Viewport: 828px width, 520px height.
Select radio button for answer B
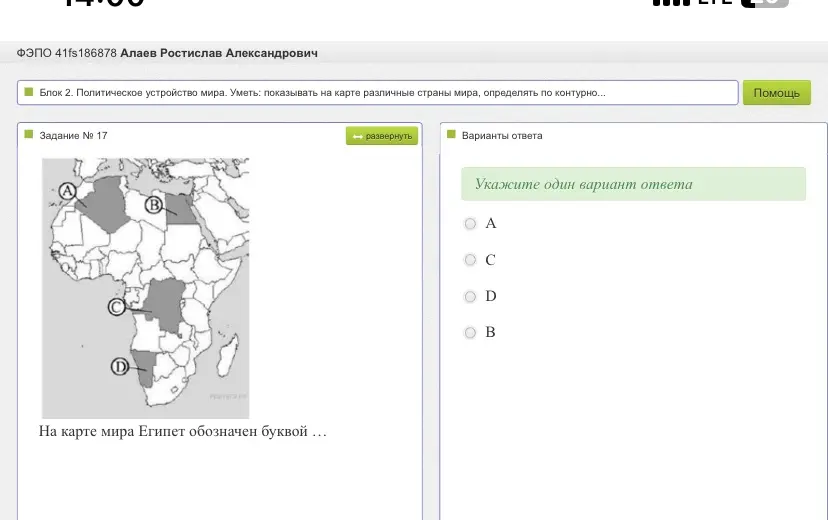coord(470,333)
